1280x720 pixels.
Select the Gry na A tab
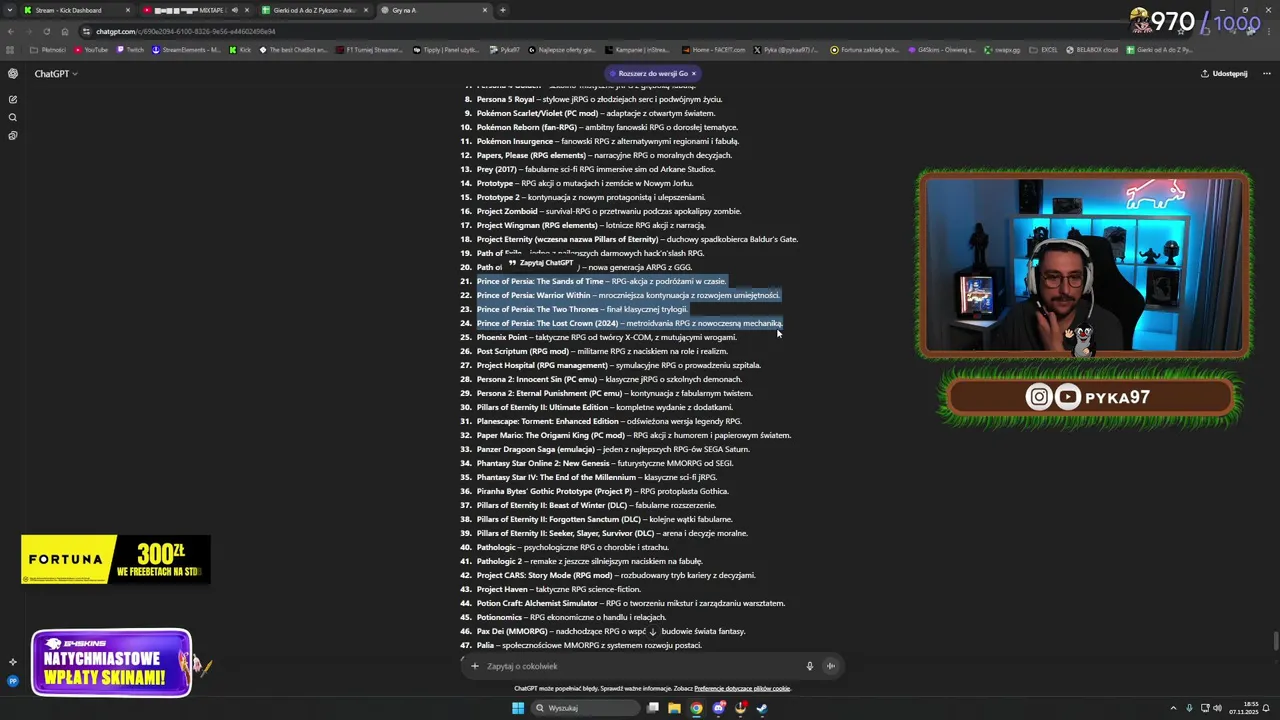pos(434,10)
